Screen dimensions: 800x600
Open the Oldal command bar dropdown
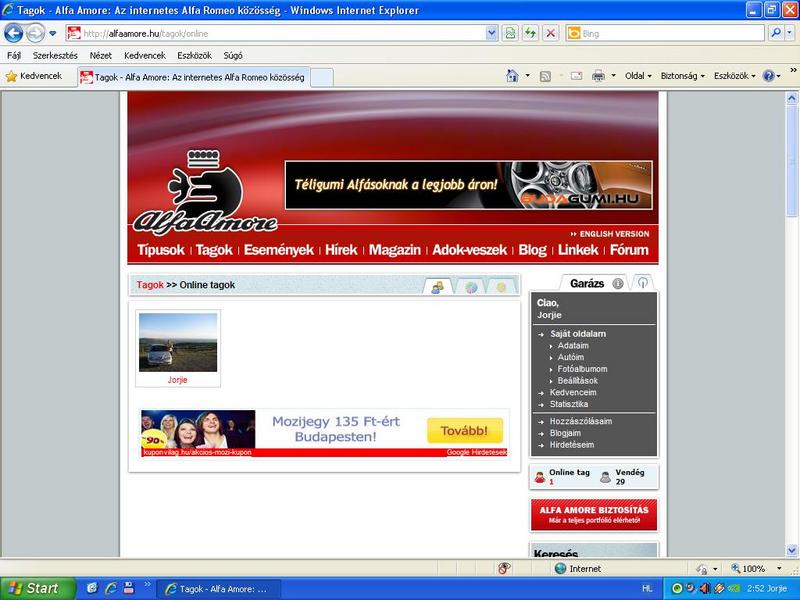(638, 76)
